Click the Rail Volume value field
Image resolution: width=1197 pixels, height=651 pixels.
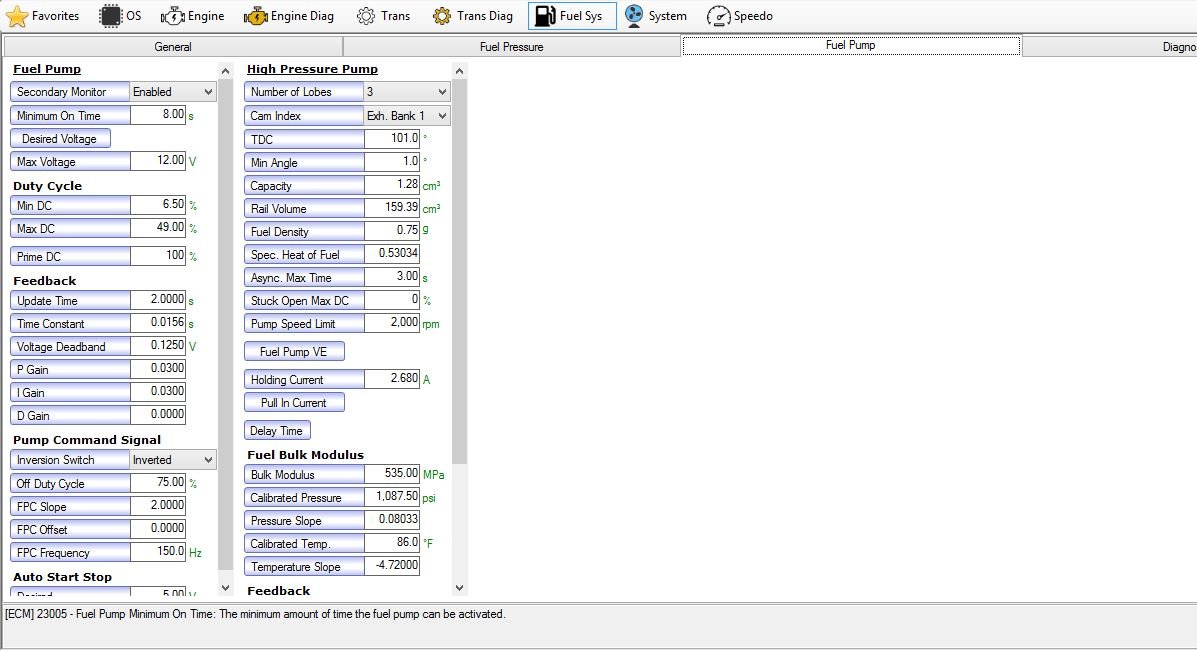point(392,208)
